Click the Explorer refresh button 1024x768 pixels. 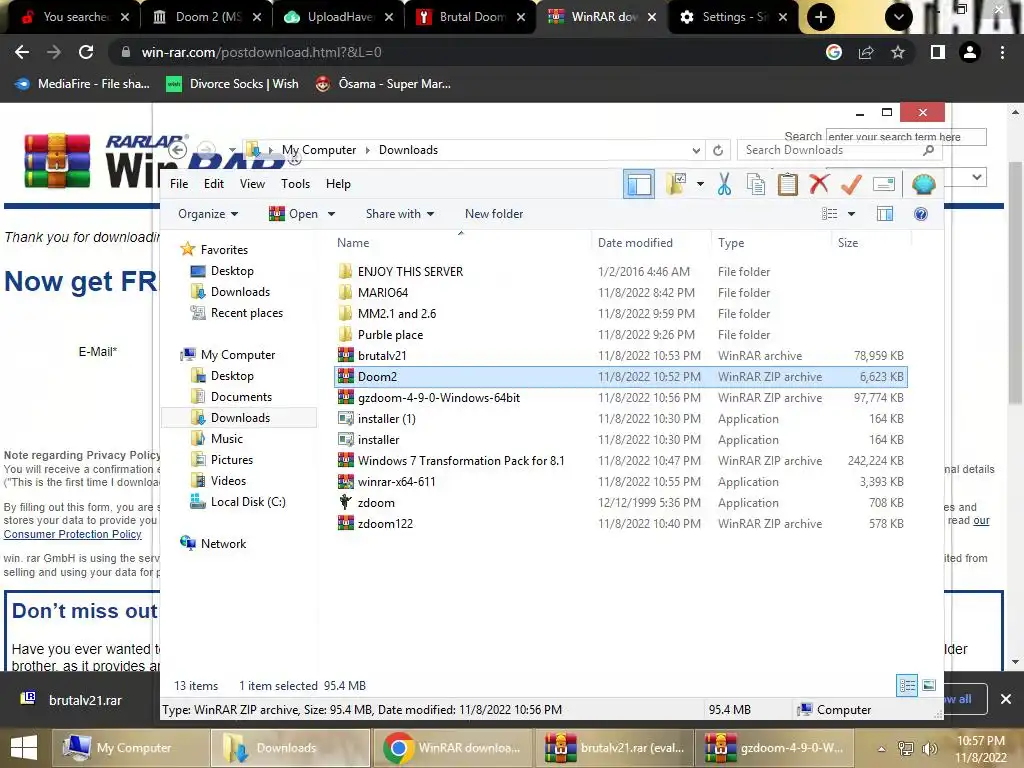[x=718, y=150]
